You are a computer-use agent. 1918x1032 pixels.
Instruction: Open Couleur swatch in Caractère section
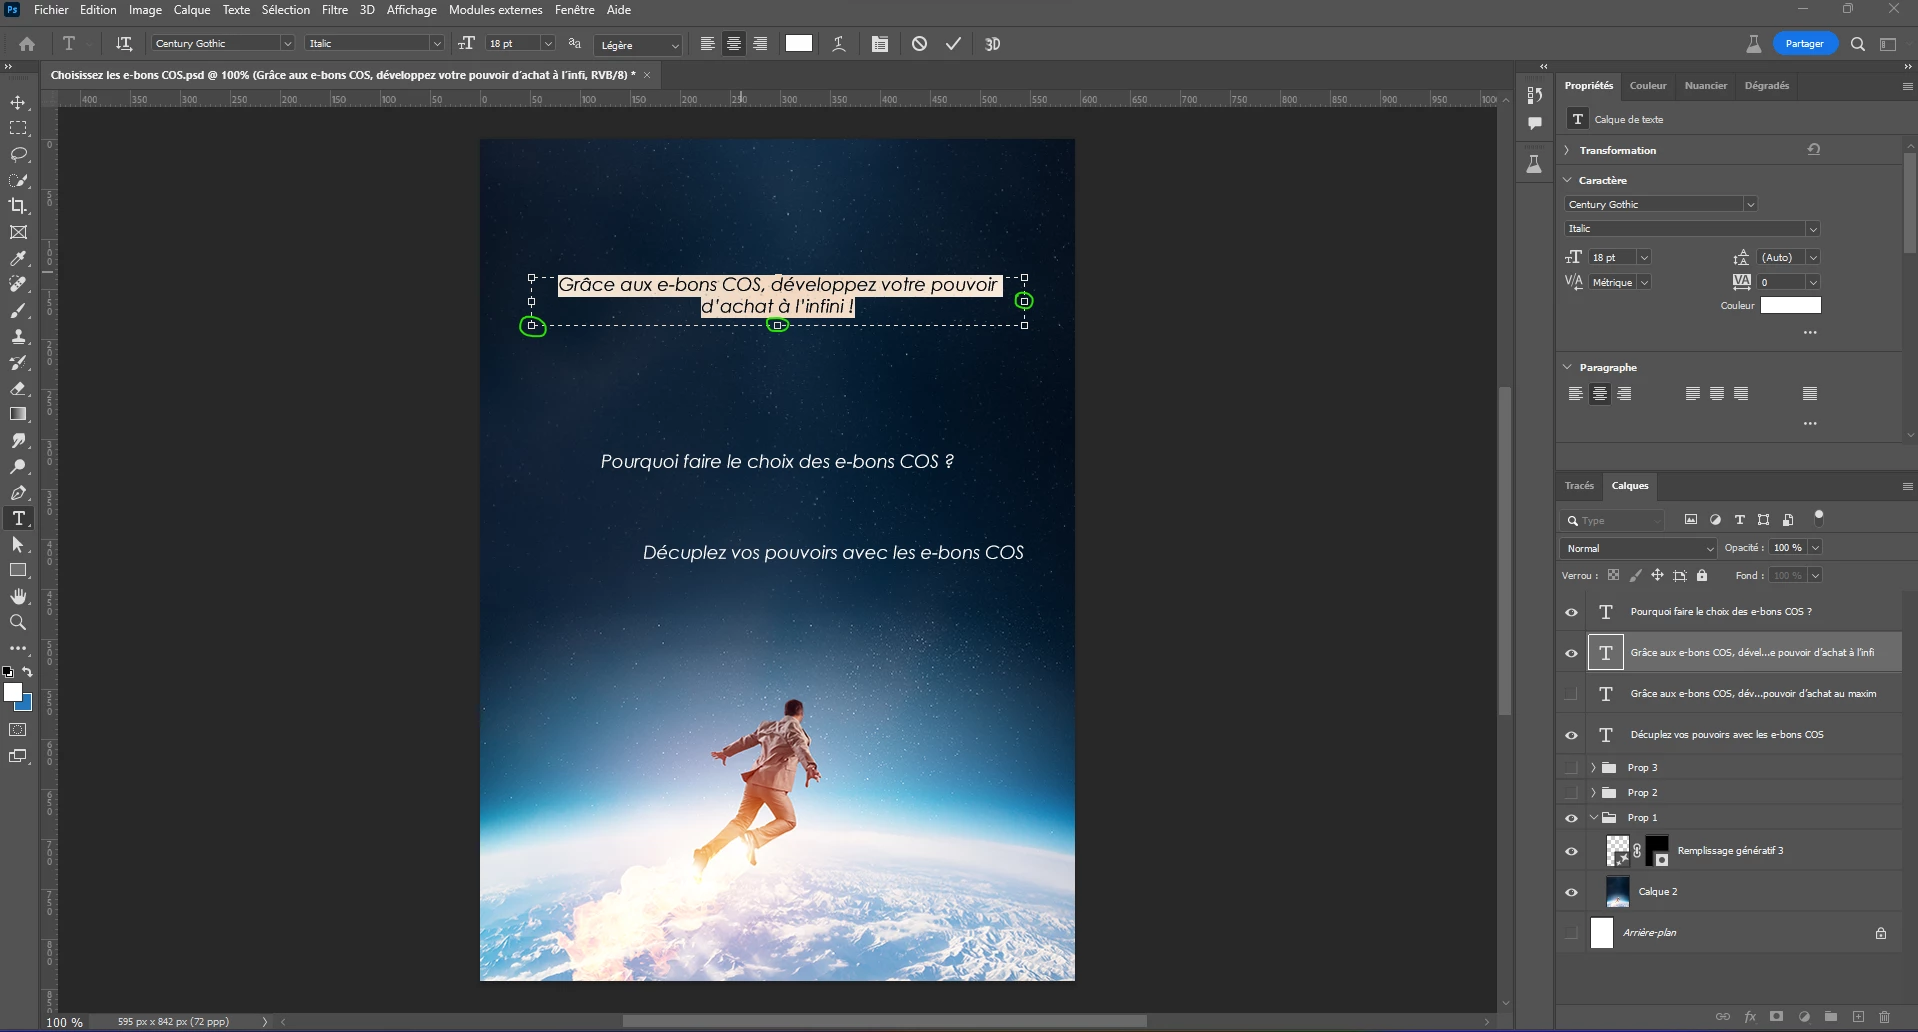tap(1791, 306)
